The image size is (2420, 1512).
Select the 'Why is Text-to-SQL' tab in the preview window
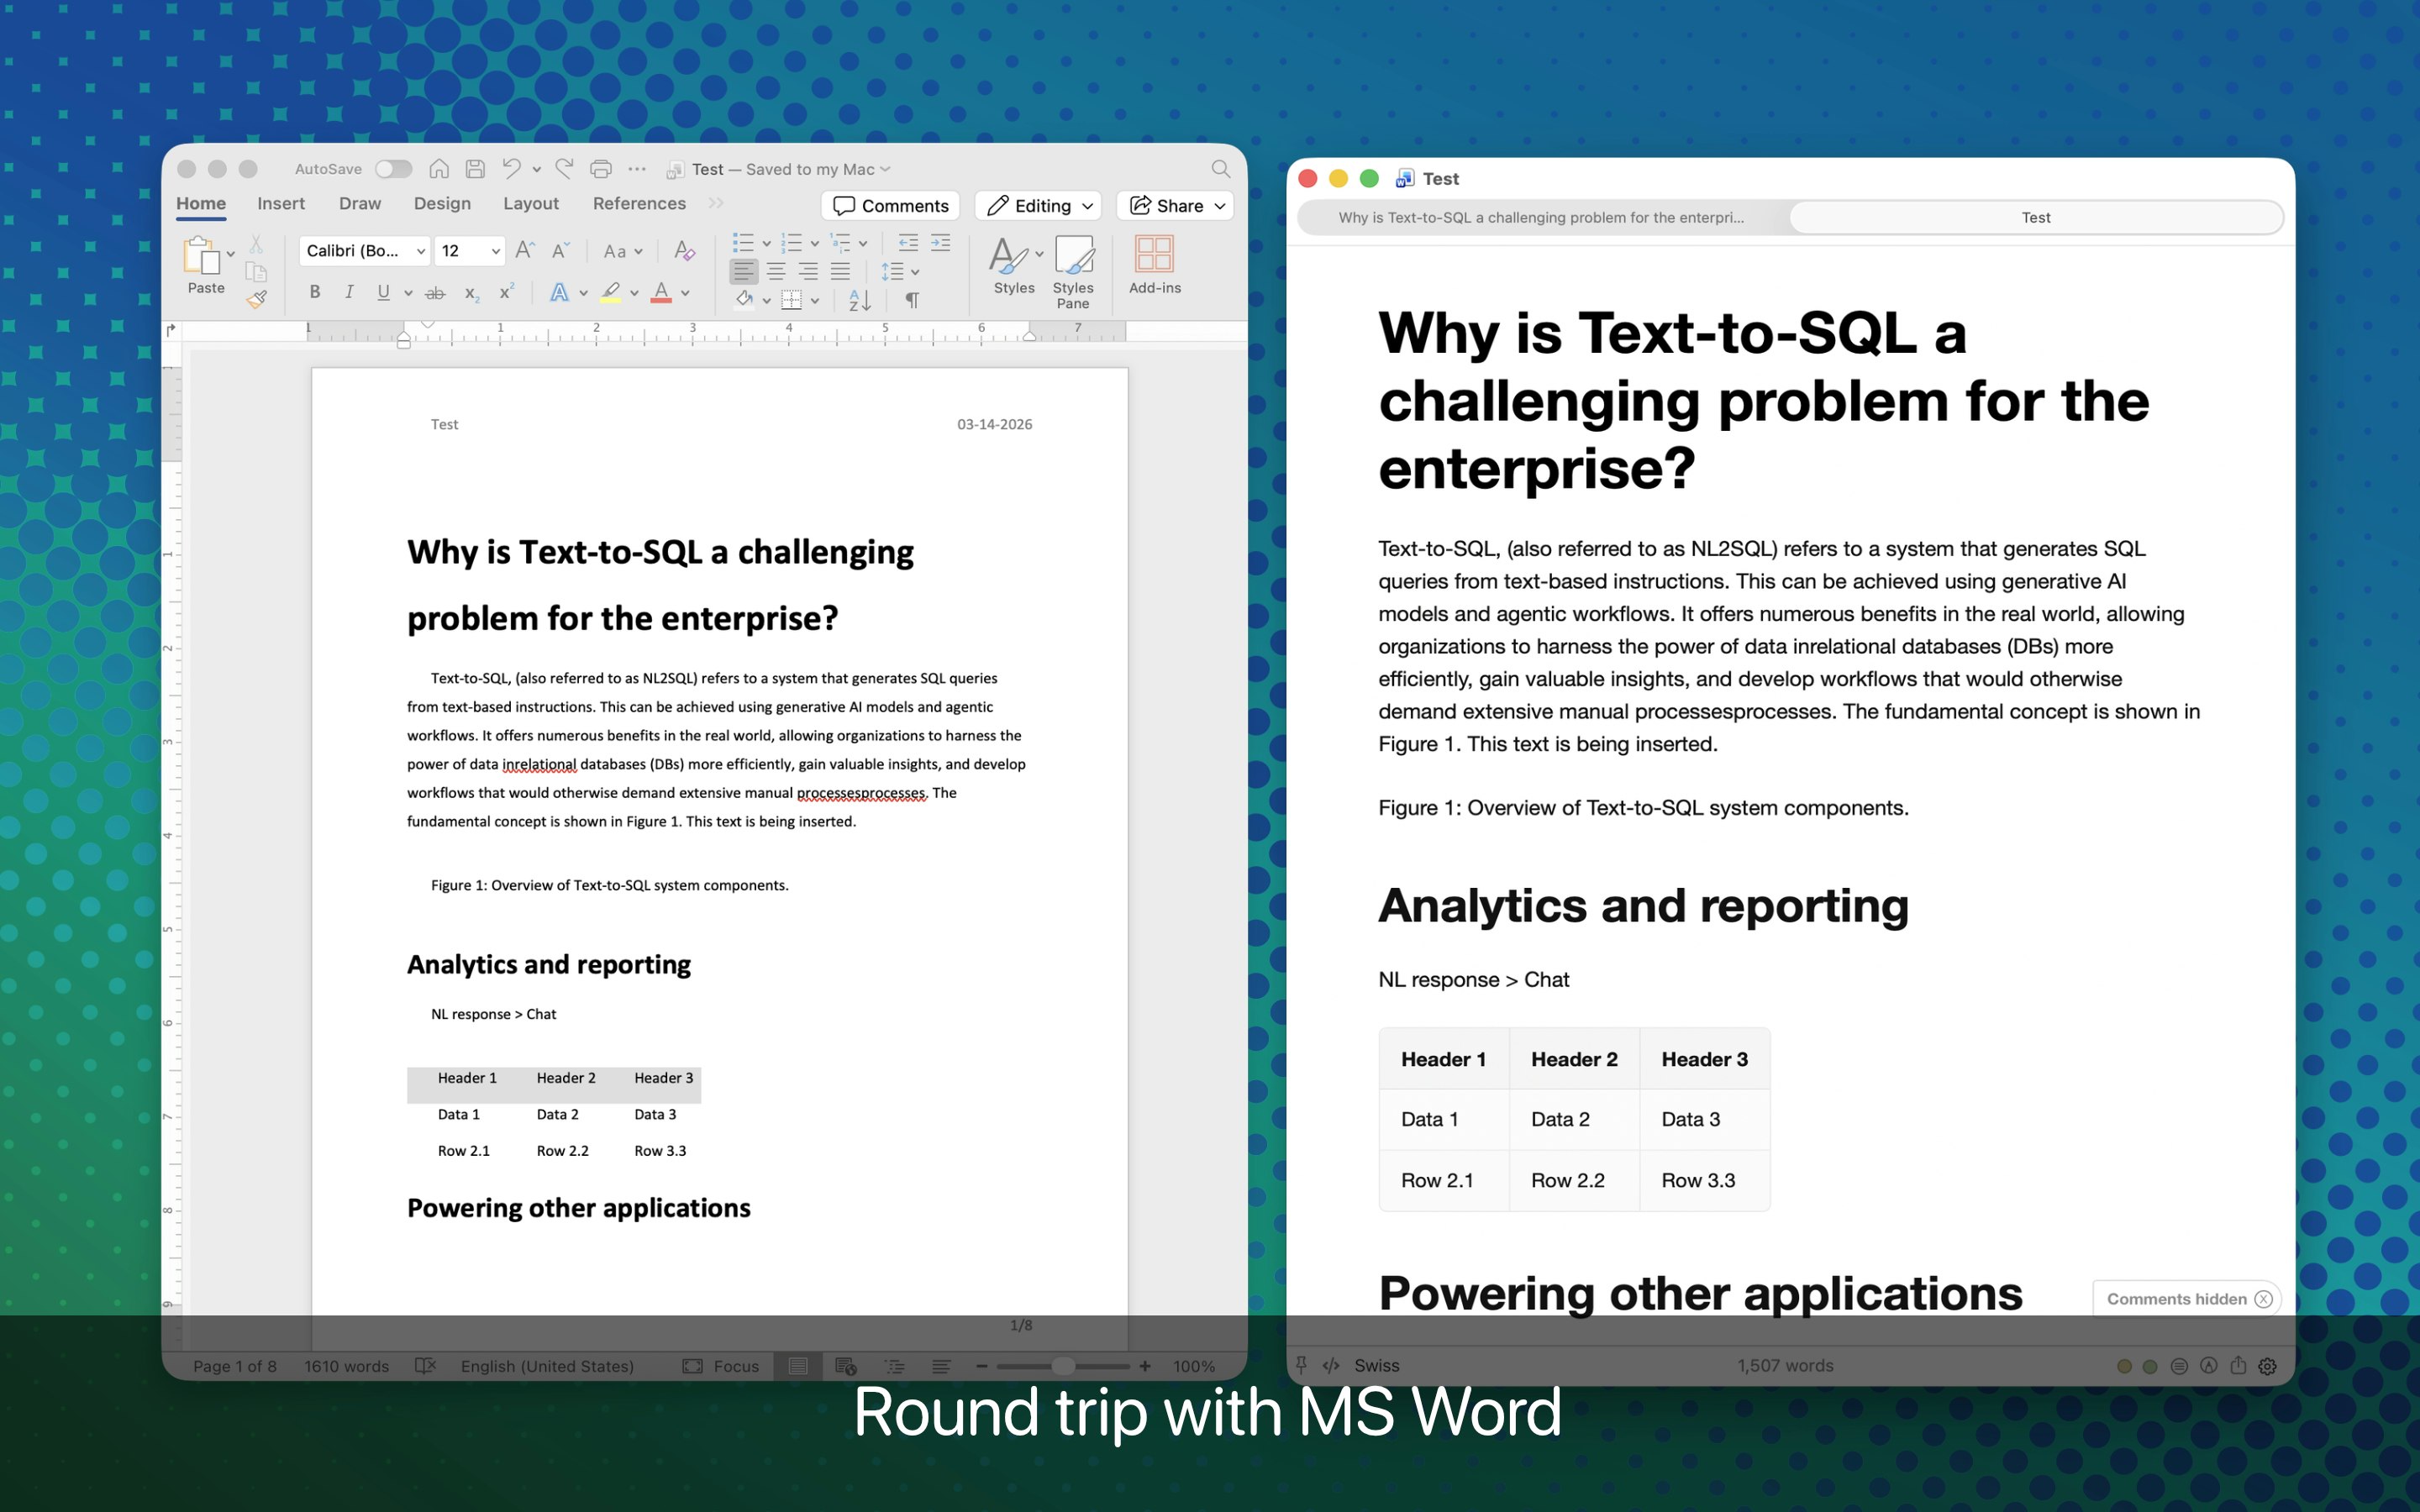tap(1542, 217)
